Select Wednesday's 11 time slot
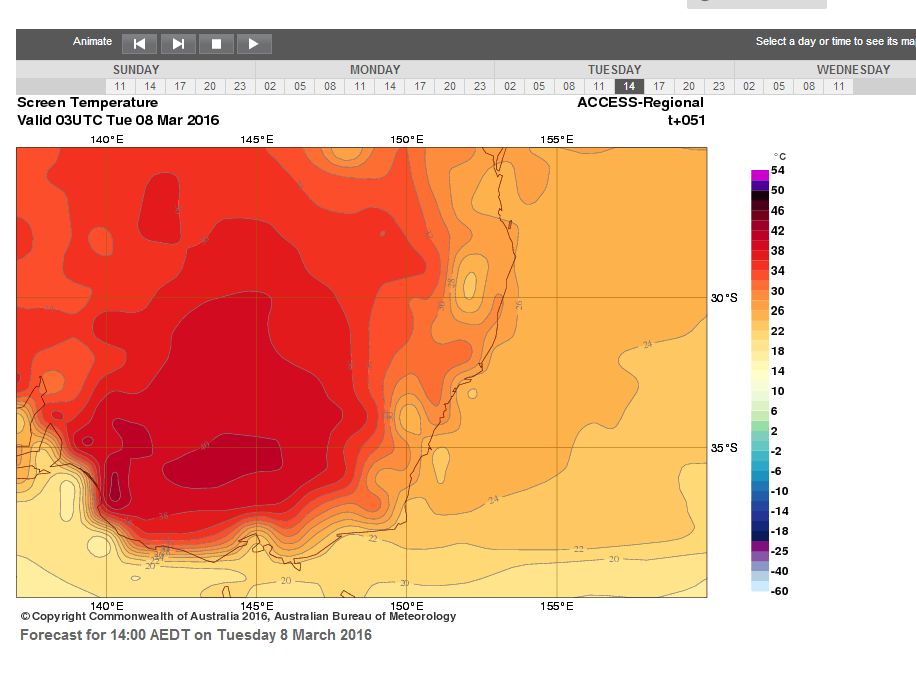This screenshot has width=916, height=678. tap(839, 86)
